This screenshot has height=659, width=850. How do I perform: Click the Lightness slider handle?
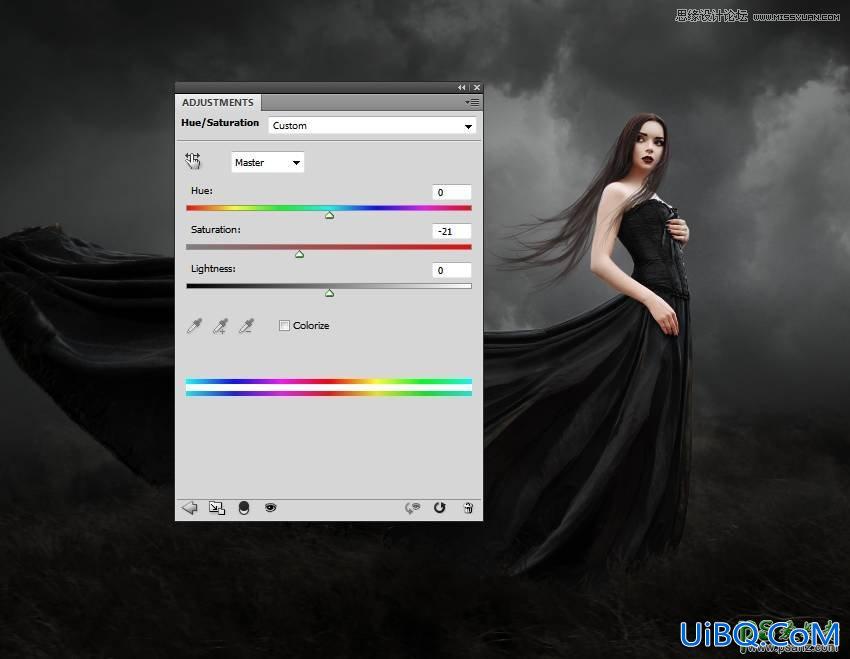click(329, 293)
